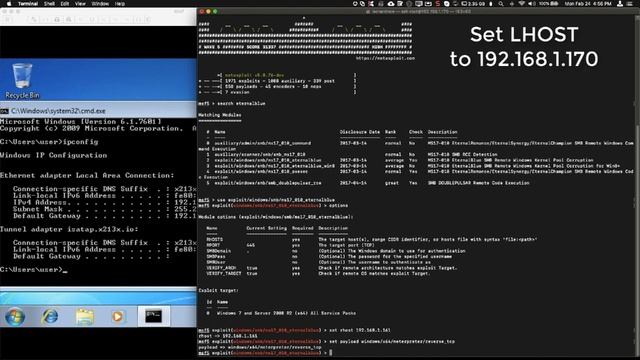Open the View menu
The width and height of the screenshot is (640, 360).
[80, 4]
